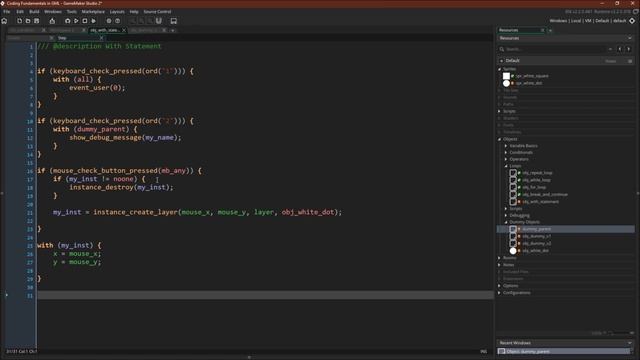Go to previous search result arrow
Image resolution: width=640 pixels, height=360 pixels.
(620, 49)
